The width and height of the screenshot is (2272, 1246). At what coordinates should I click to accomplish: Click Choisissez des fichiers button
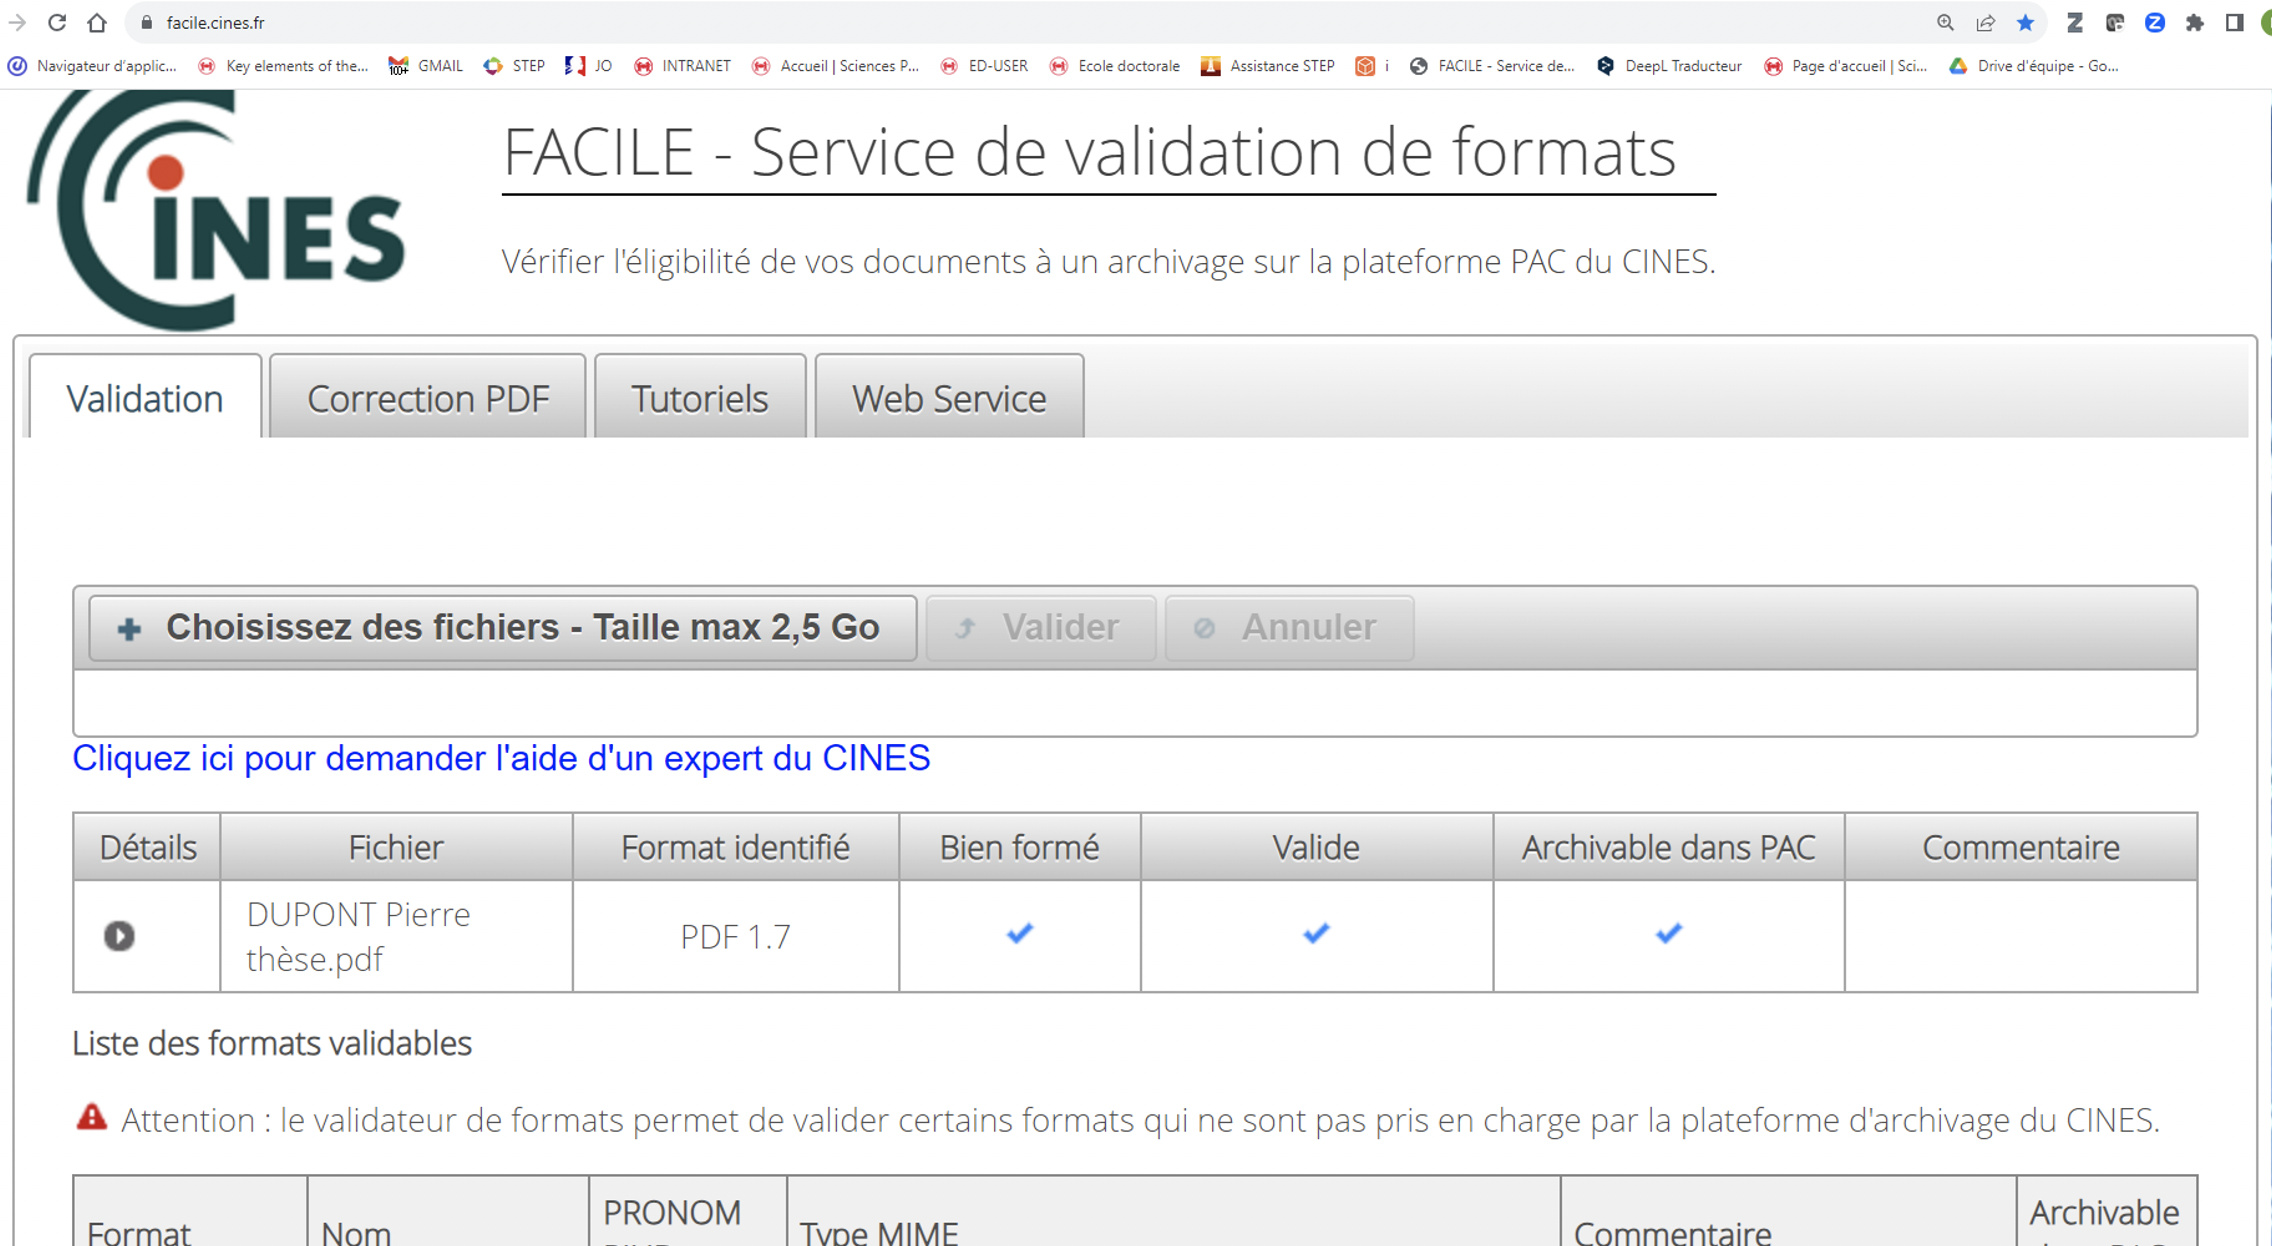(502, 627)
